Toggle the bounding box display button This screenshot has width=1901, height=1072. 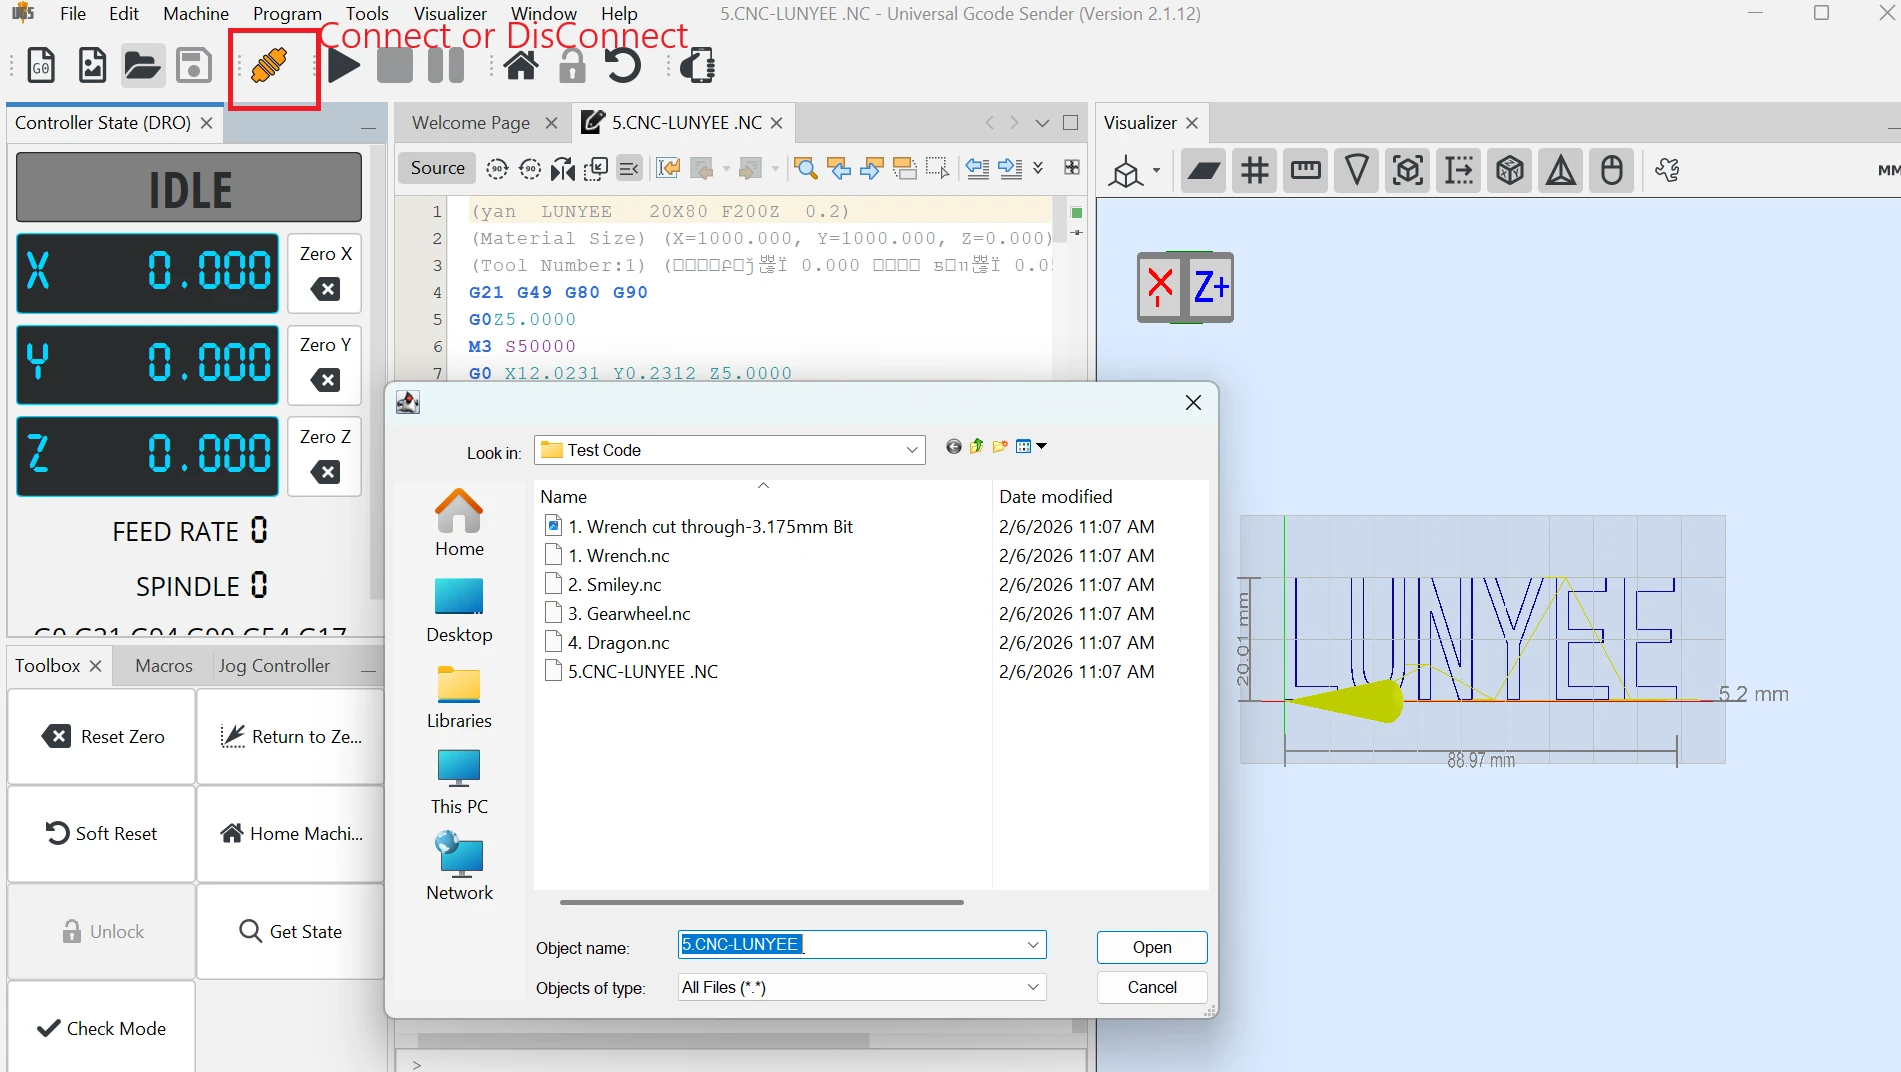click(1408, 170)
